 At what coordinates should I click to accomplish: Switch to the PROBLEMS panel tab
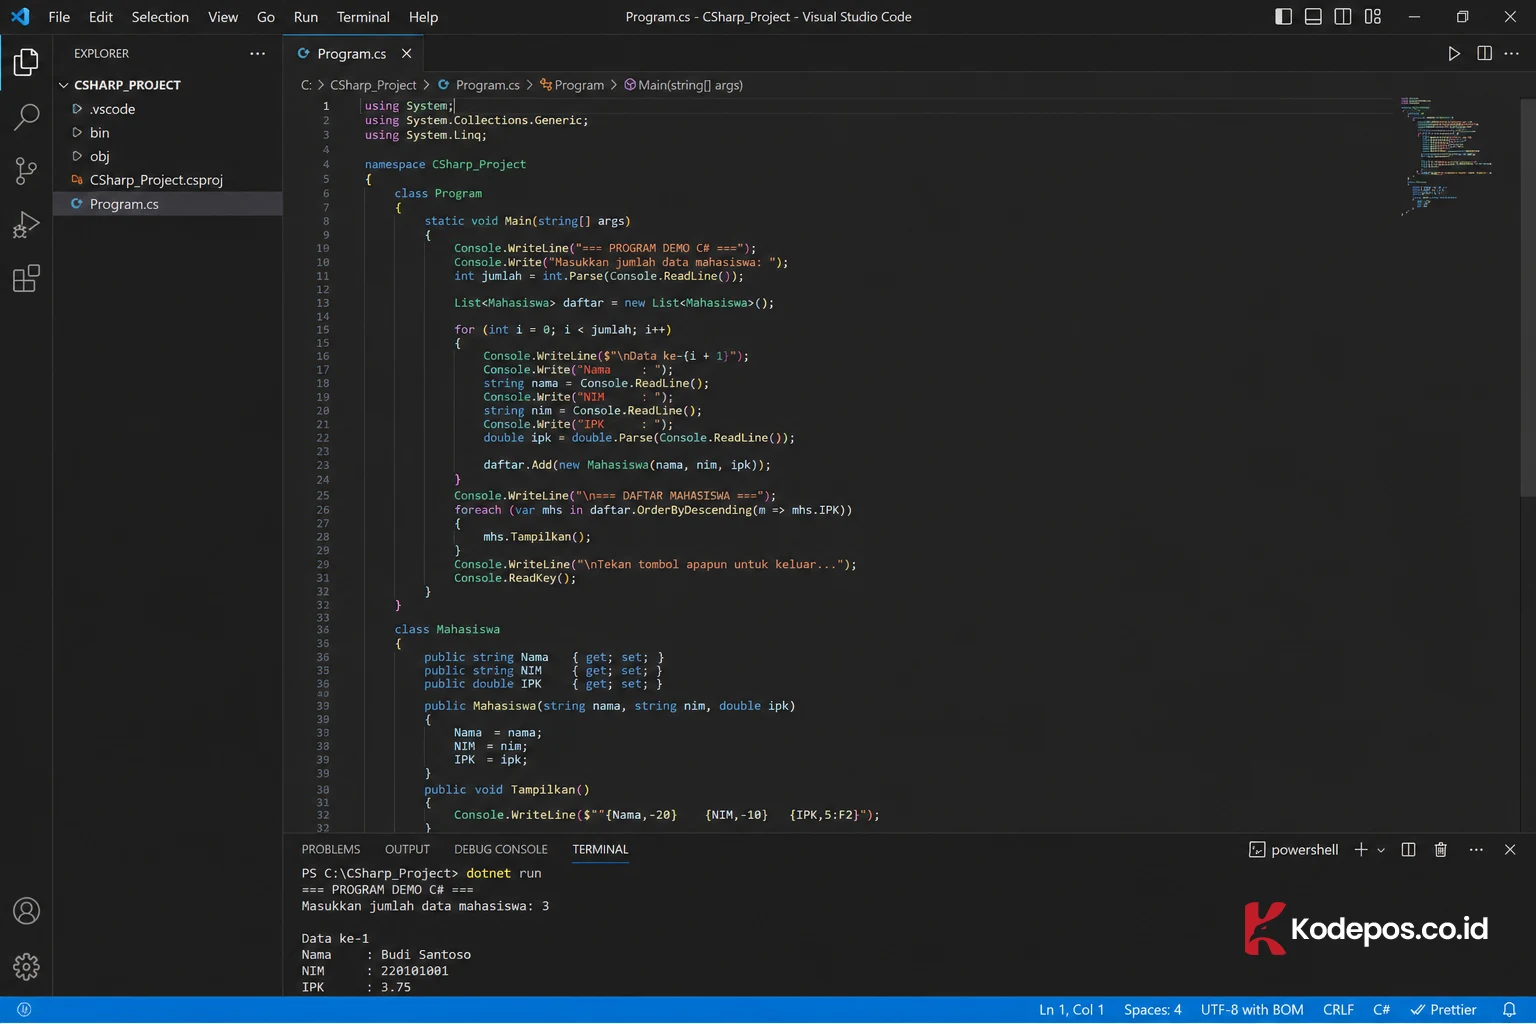tap(331, 850)
